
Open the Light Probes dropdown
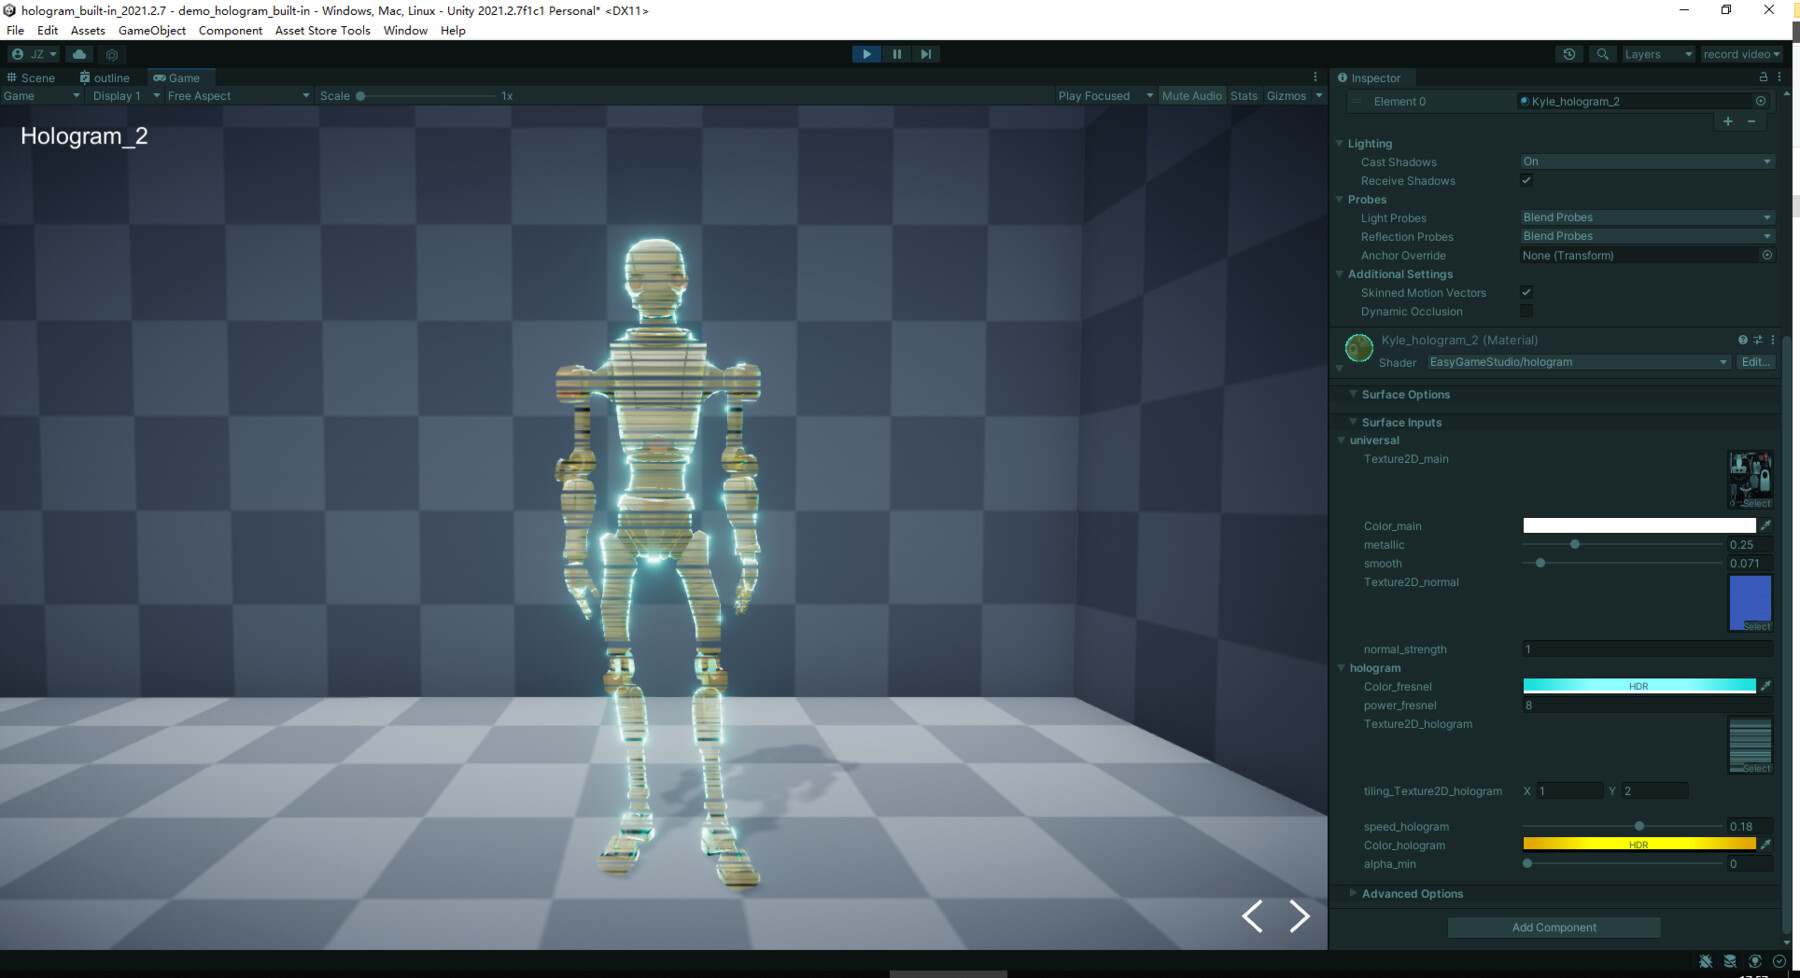pos(1645,217)
